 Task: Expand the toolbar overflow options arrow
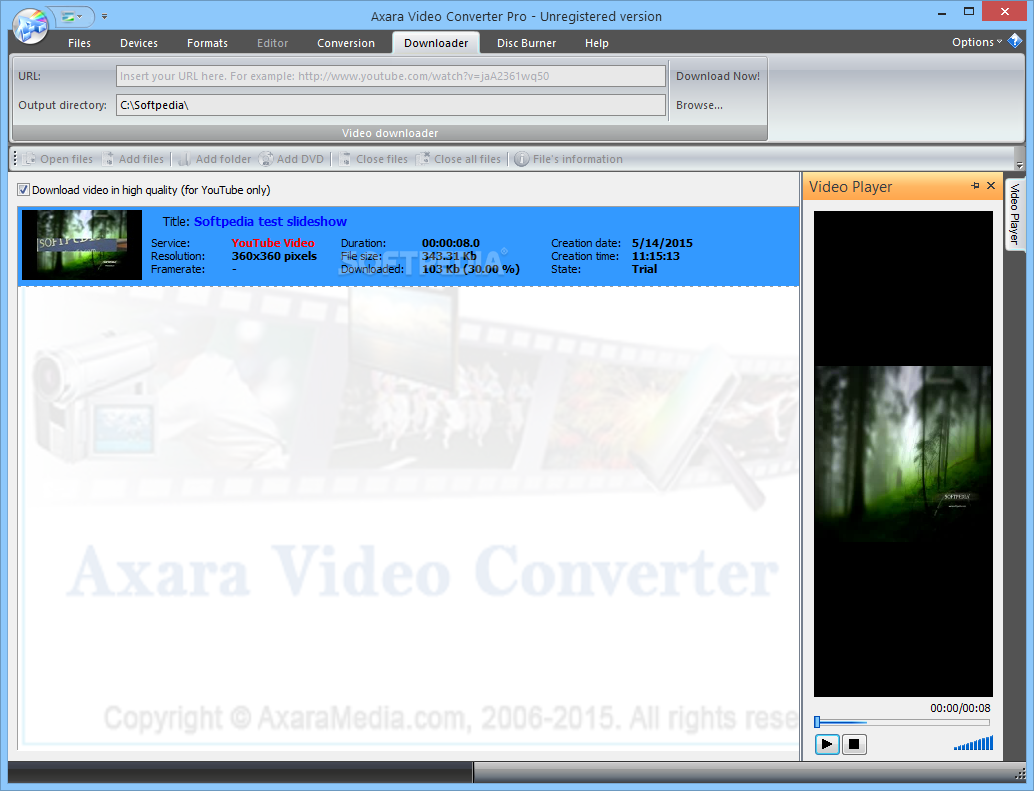click(x=1019, y=164)
